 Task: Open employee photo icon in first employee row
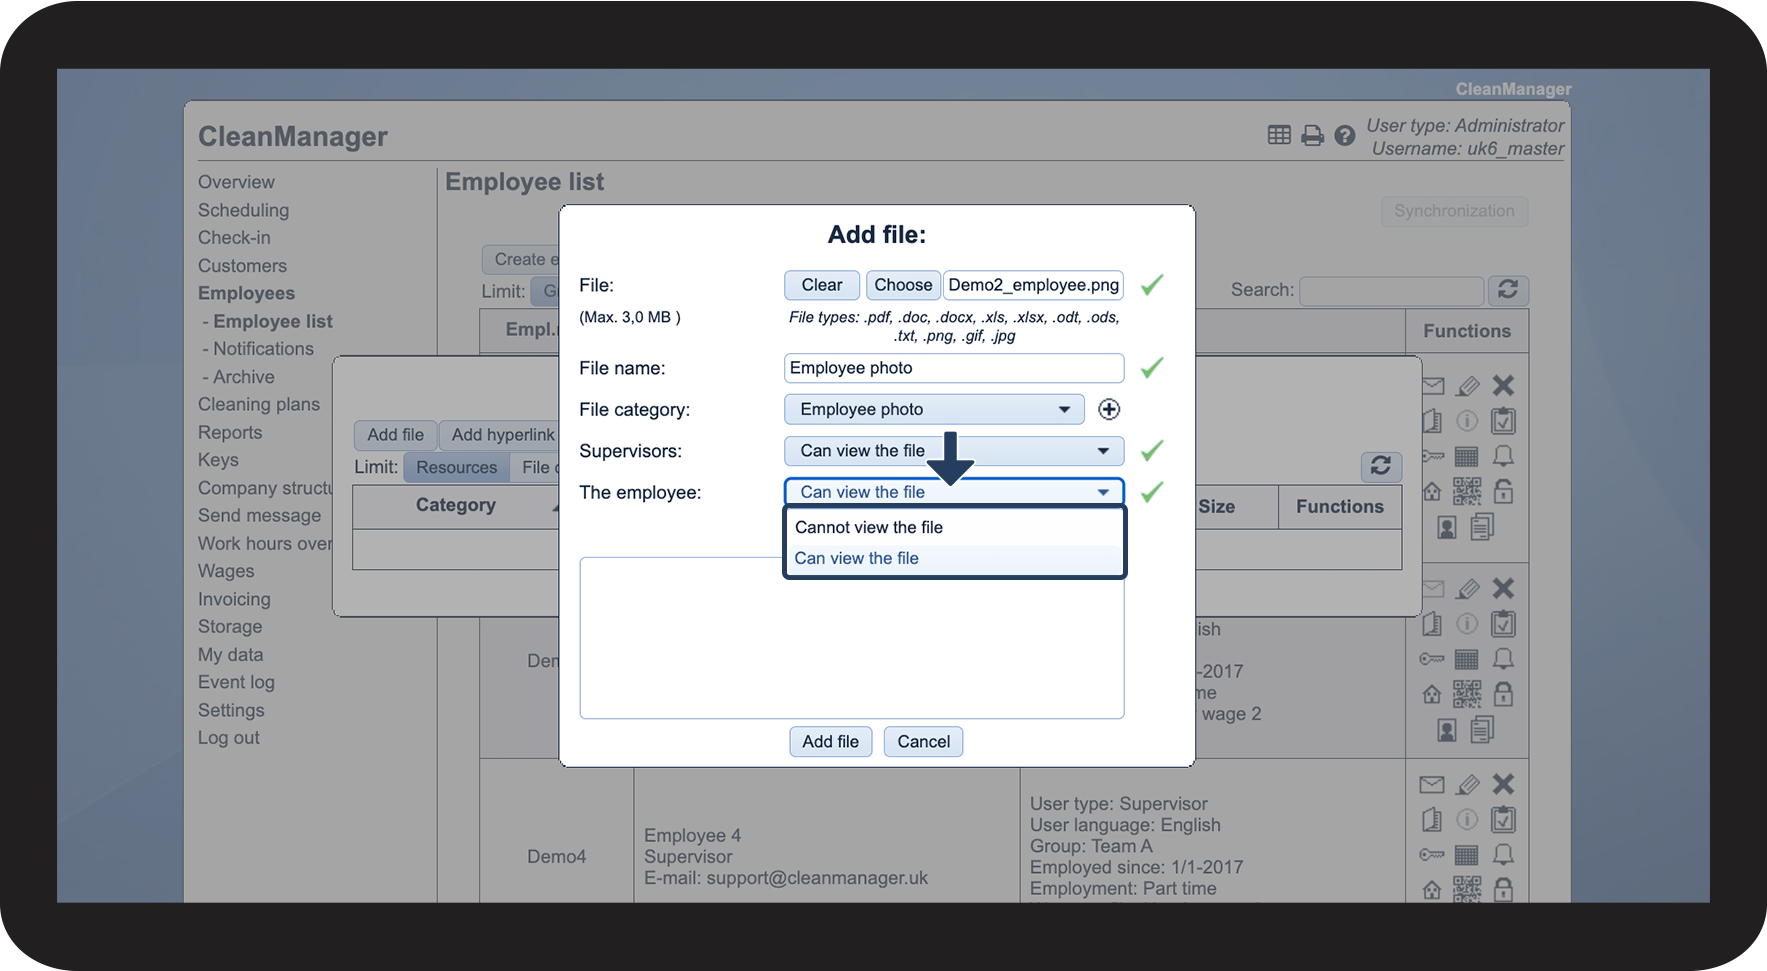1447,527
